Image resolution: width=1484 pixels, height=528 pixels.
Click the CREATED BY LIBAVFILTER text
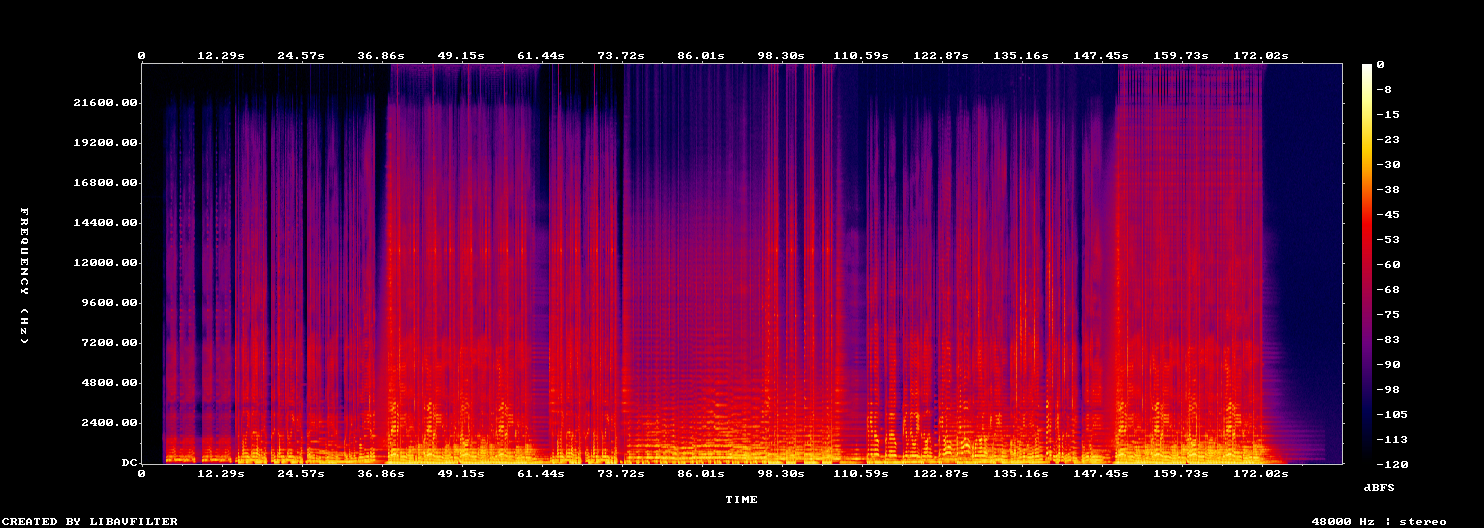pyautogui.click(x=90, y=521)
